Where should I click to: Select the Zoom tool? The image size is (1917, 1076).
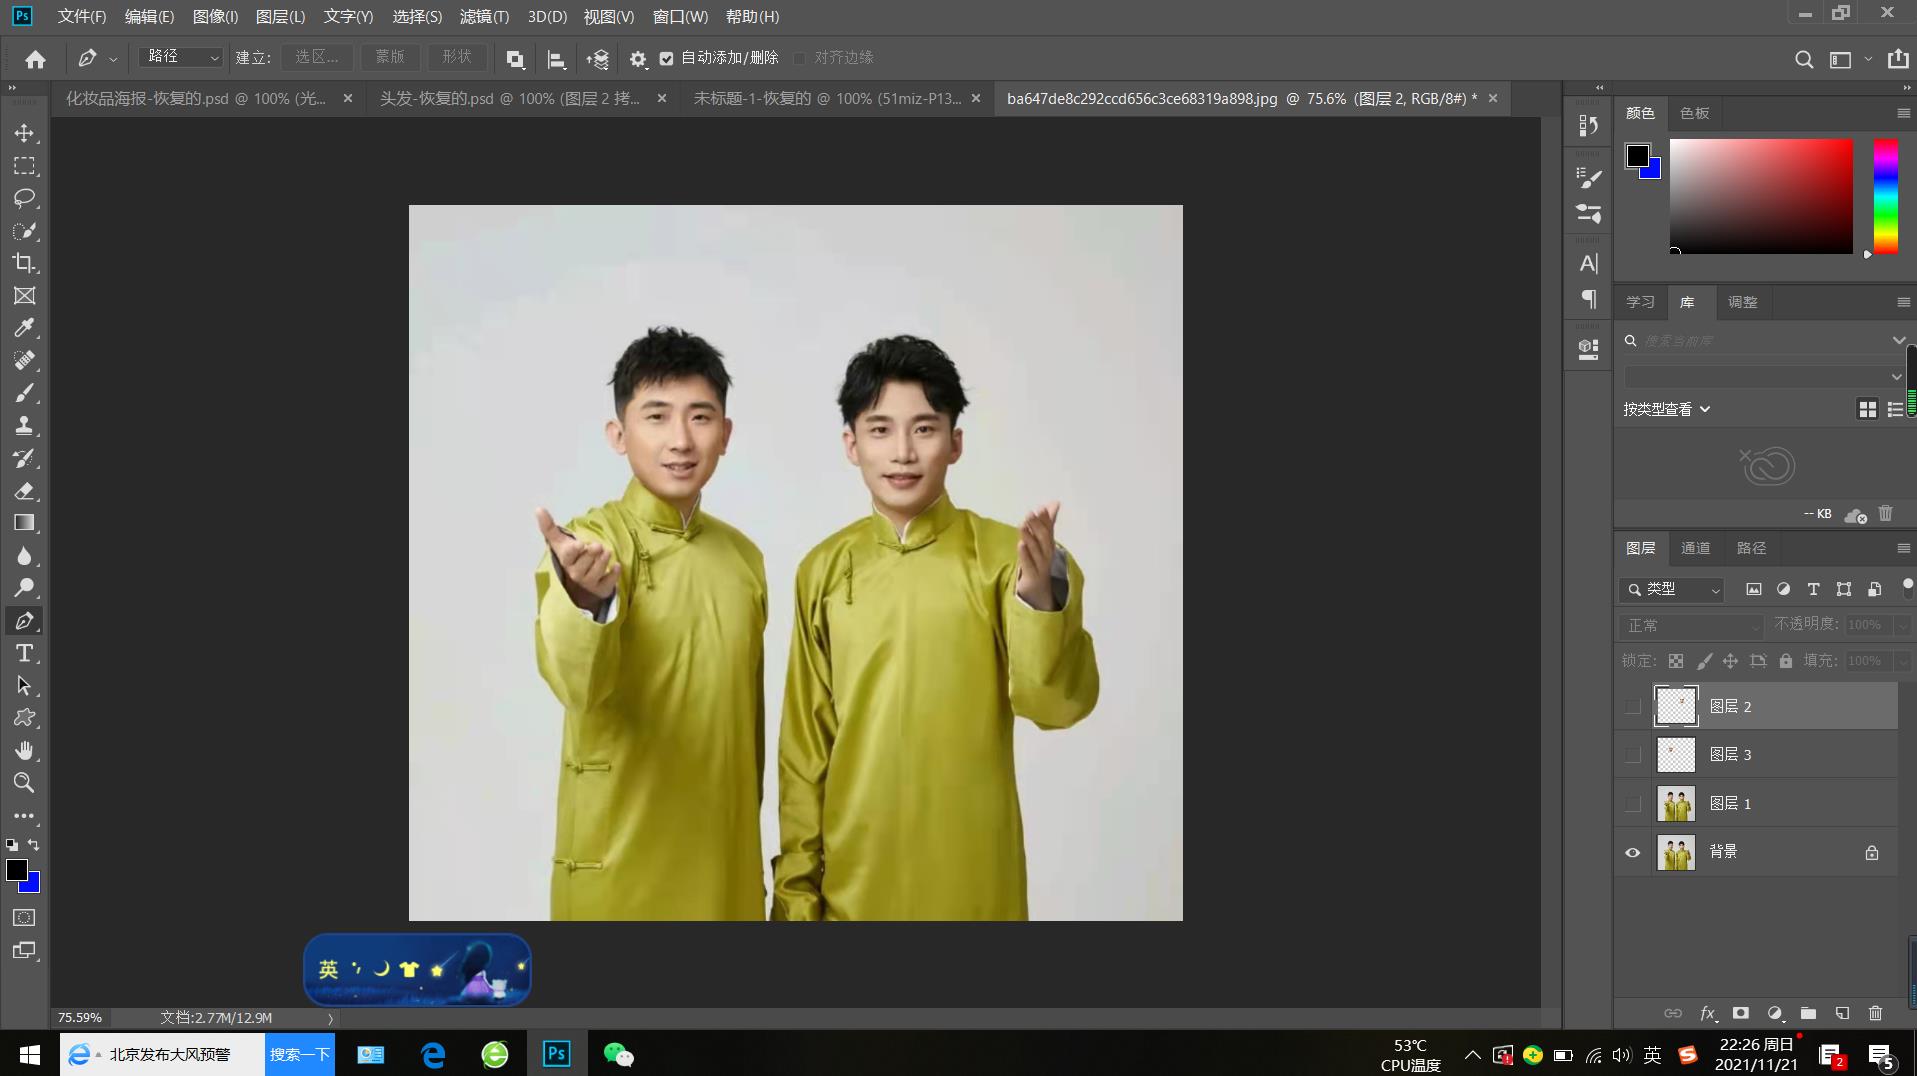pos(24,783)
